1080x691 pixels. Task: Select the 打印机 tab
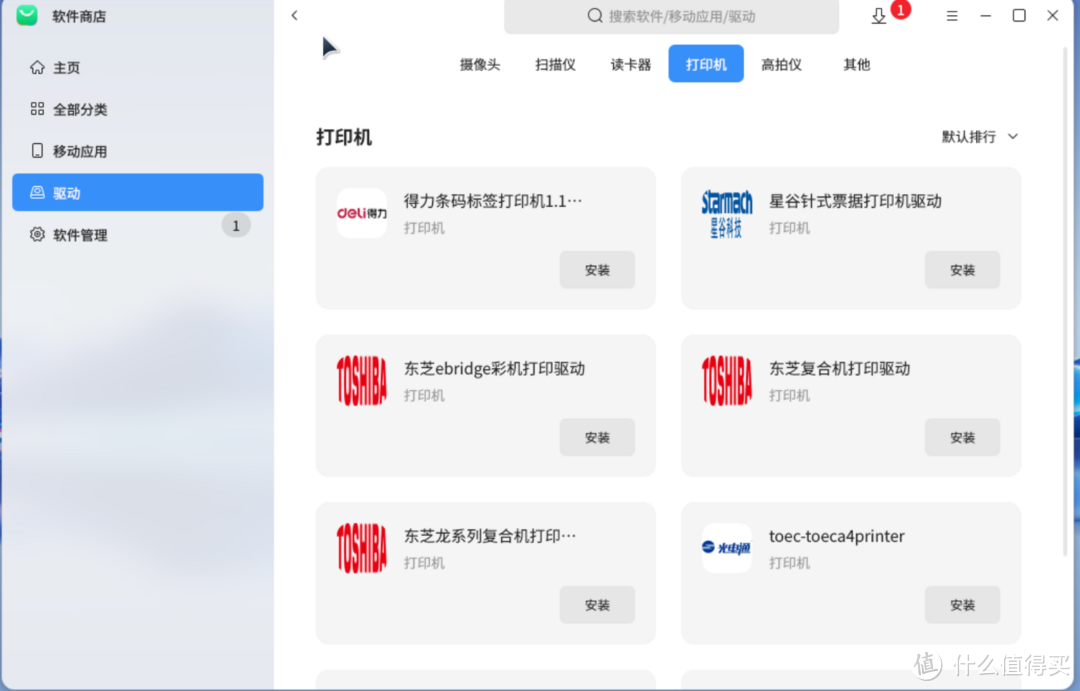click(706, 63)
